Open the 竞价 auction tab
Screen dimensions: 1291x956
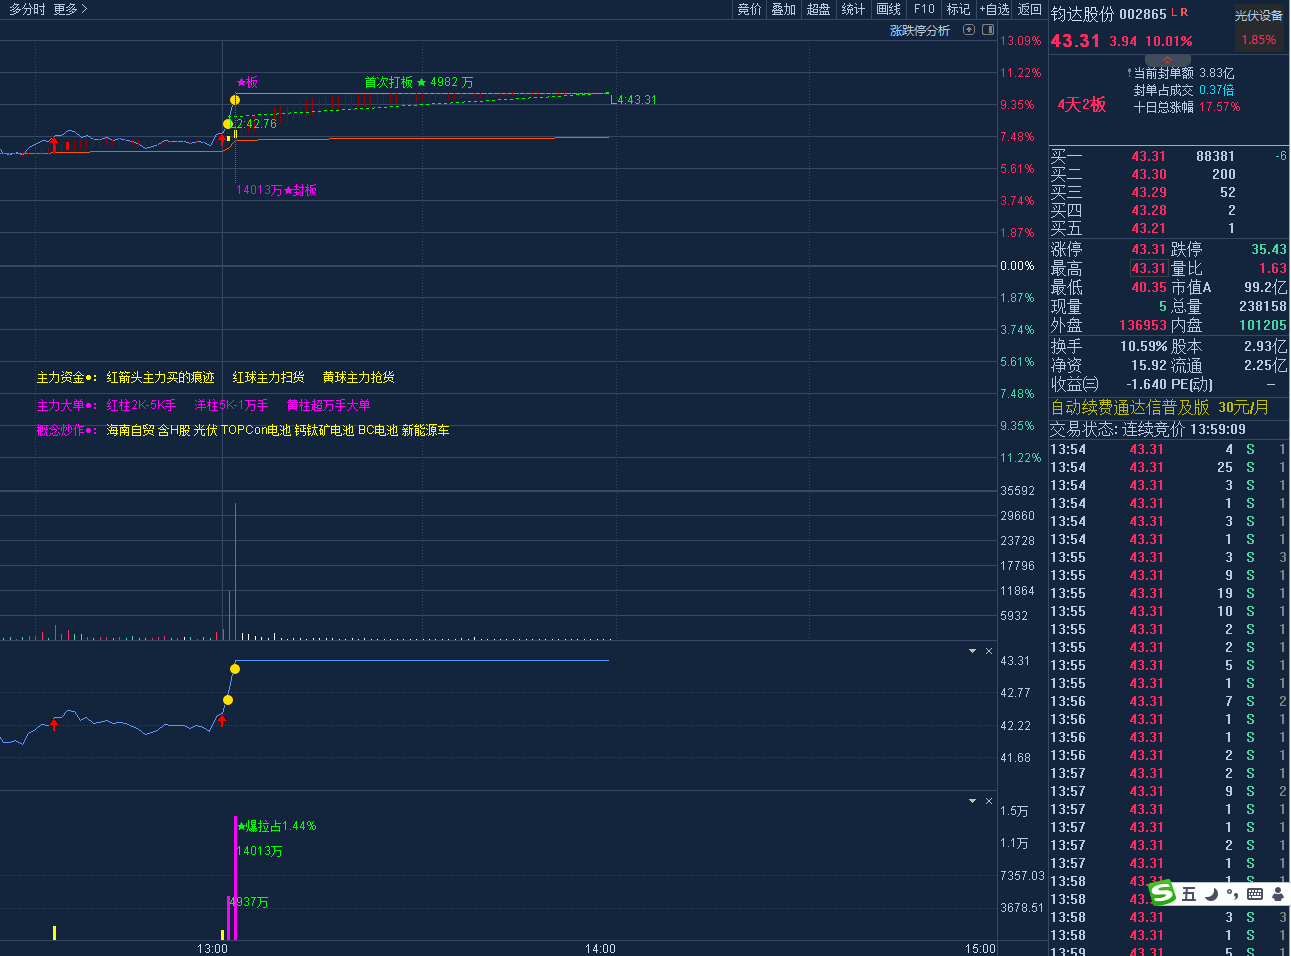(x=749, y=9)
